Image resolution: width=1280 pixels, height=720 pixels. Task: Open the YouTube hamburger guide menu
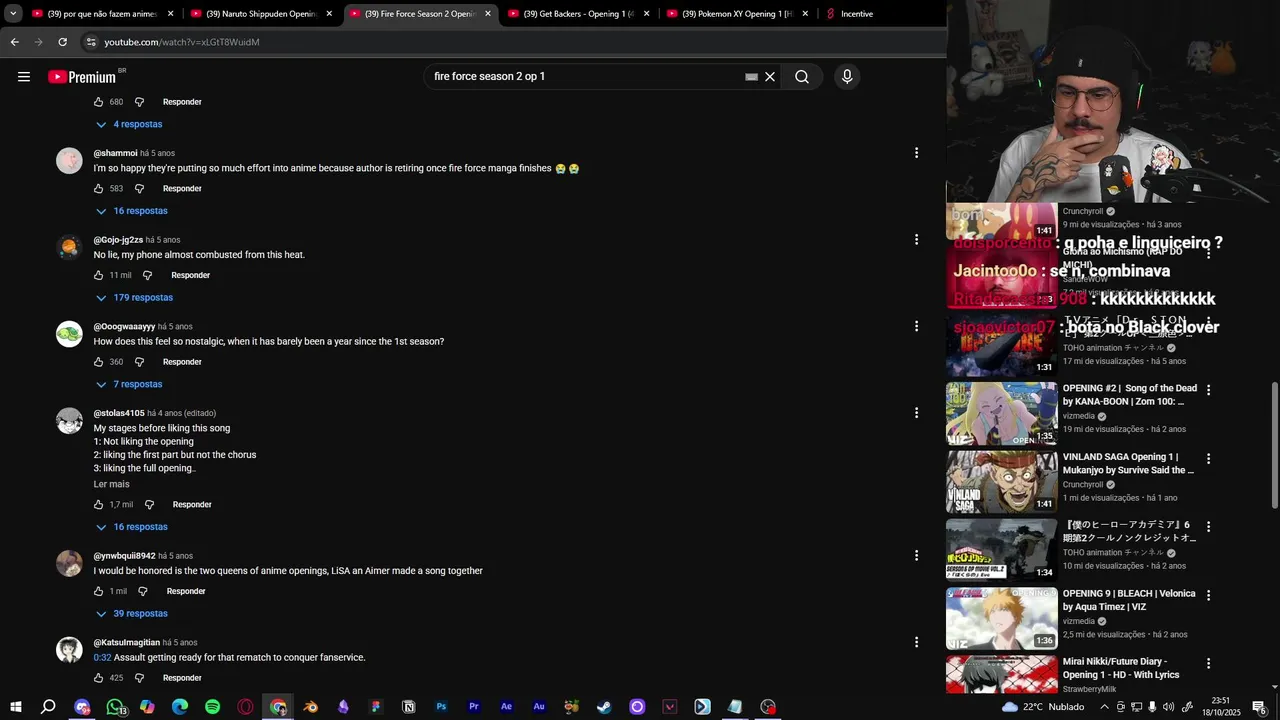pos(24,77)
